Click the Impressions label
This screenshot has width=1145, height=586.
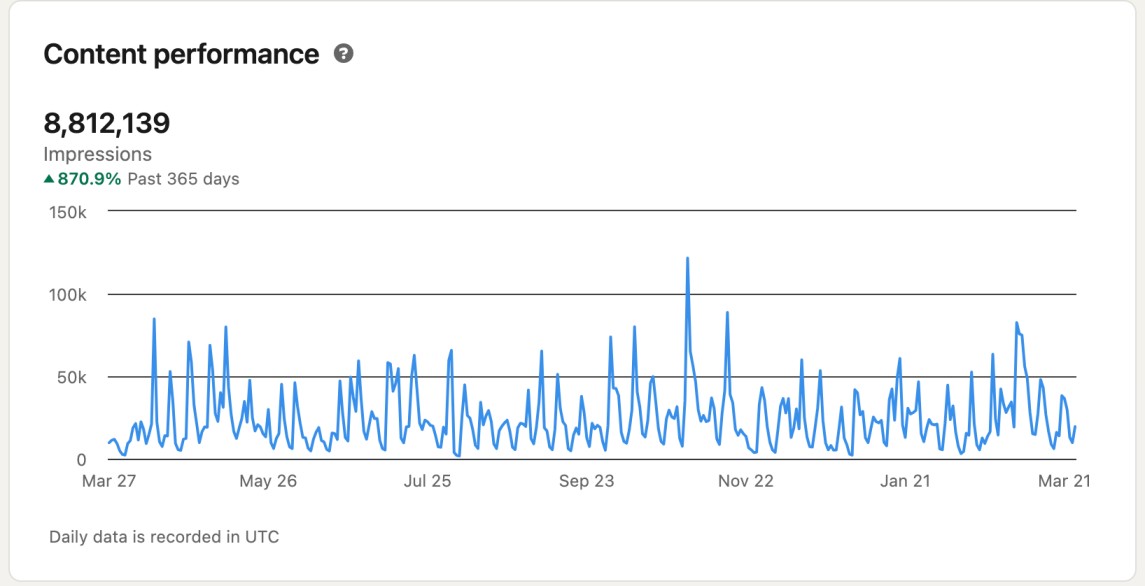(97, 154)
